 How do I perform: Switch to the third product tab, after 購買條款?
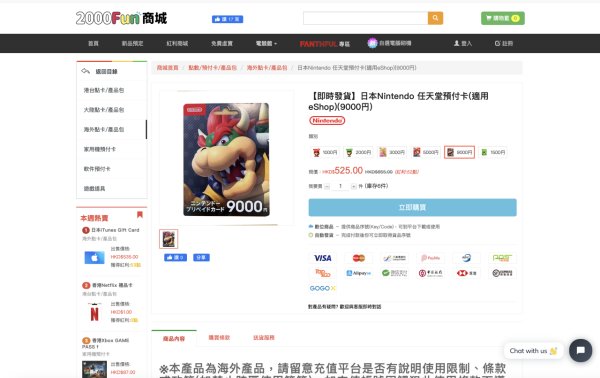[264, 337]
